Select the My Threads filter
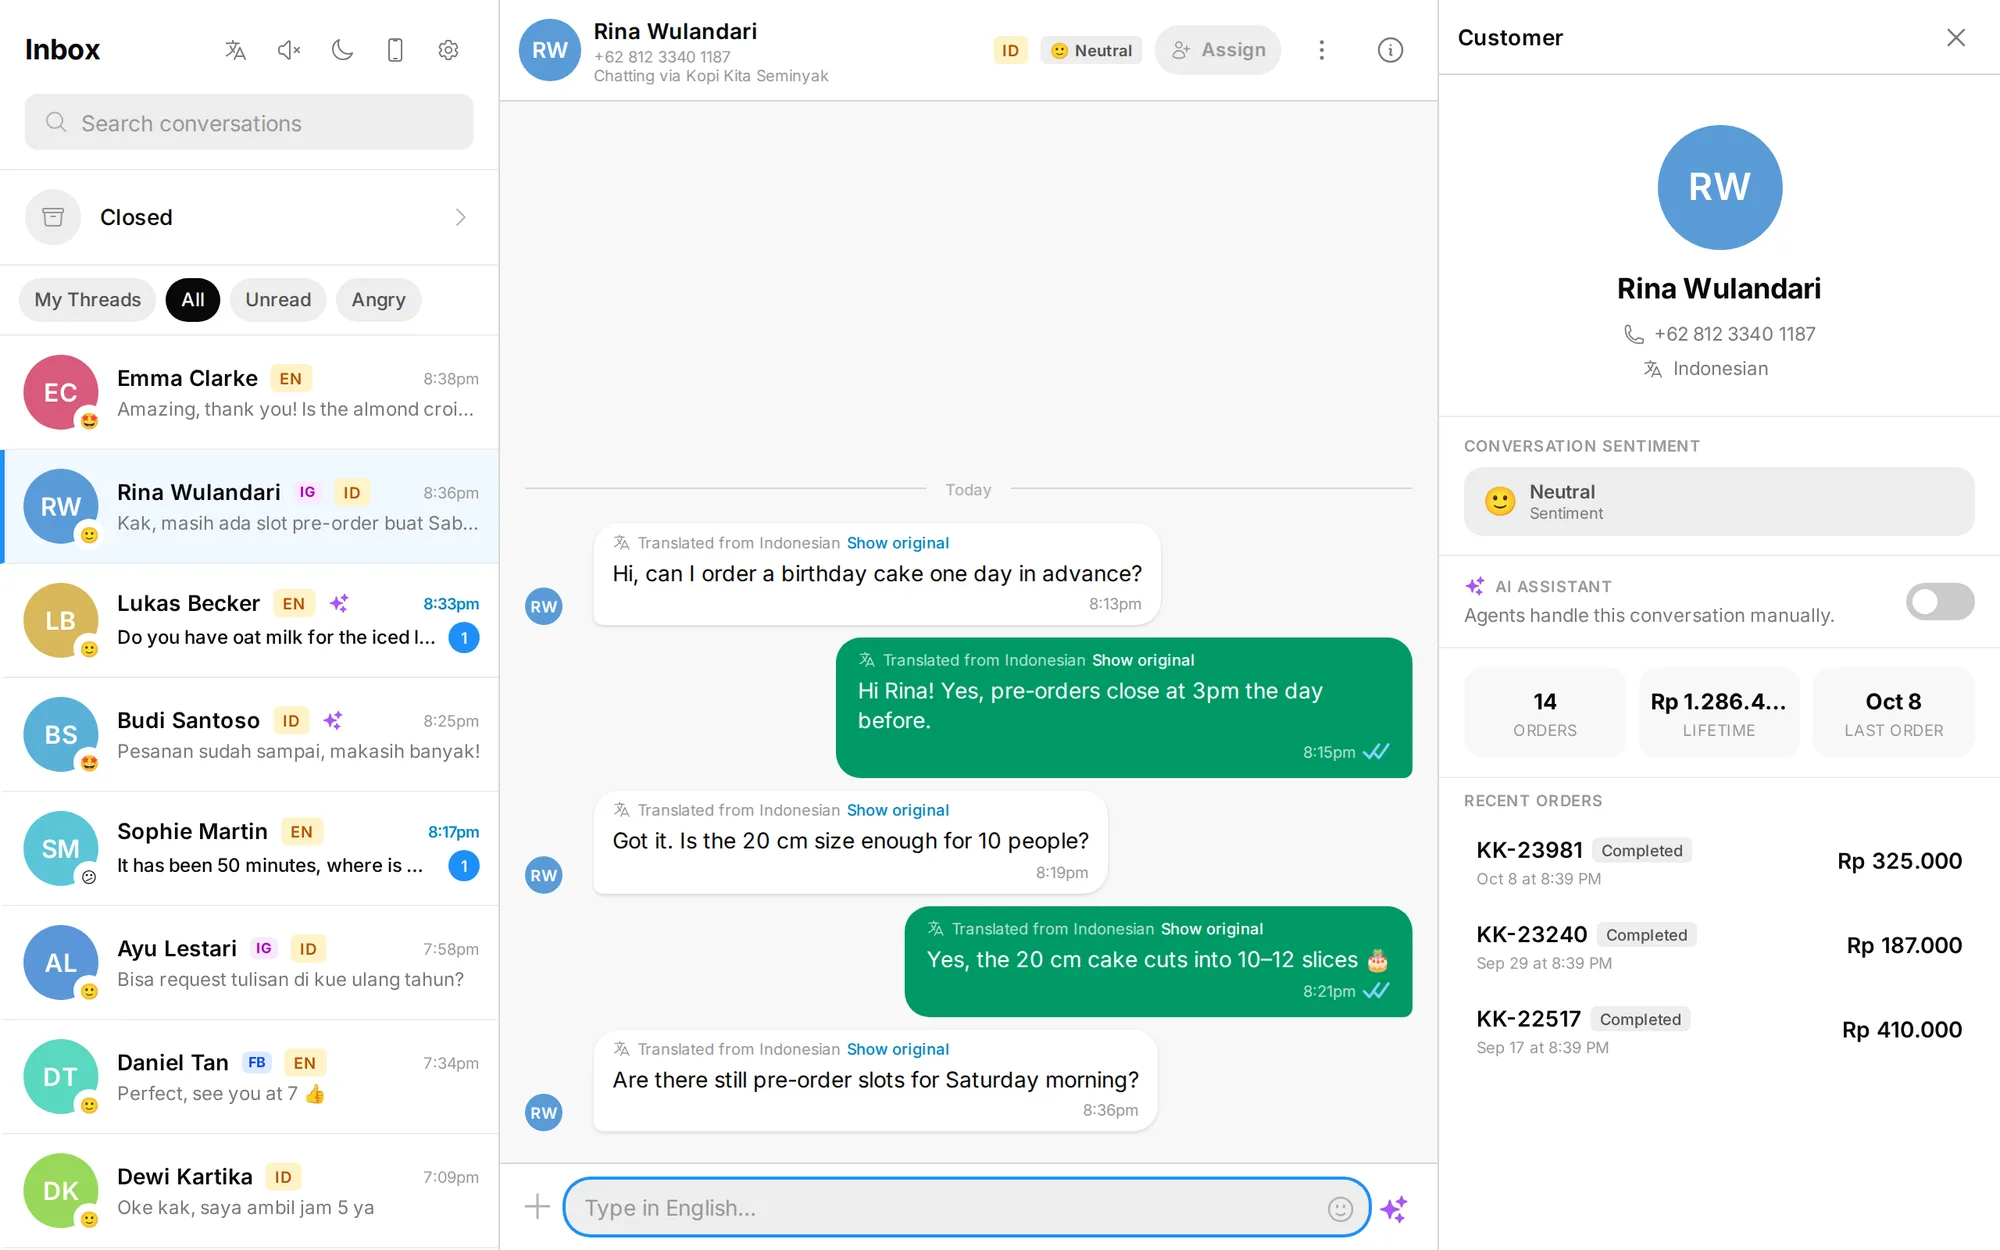Viewport: 2000px width, 1250px height. [x=88, y=300]
